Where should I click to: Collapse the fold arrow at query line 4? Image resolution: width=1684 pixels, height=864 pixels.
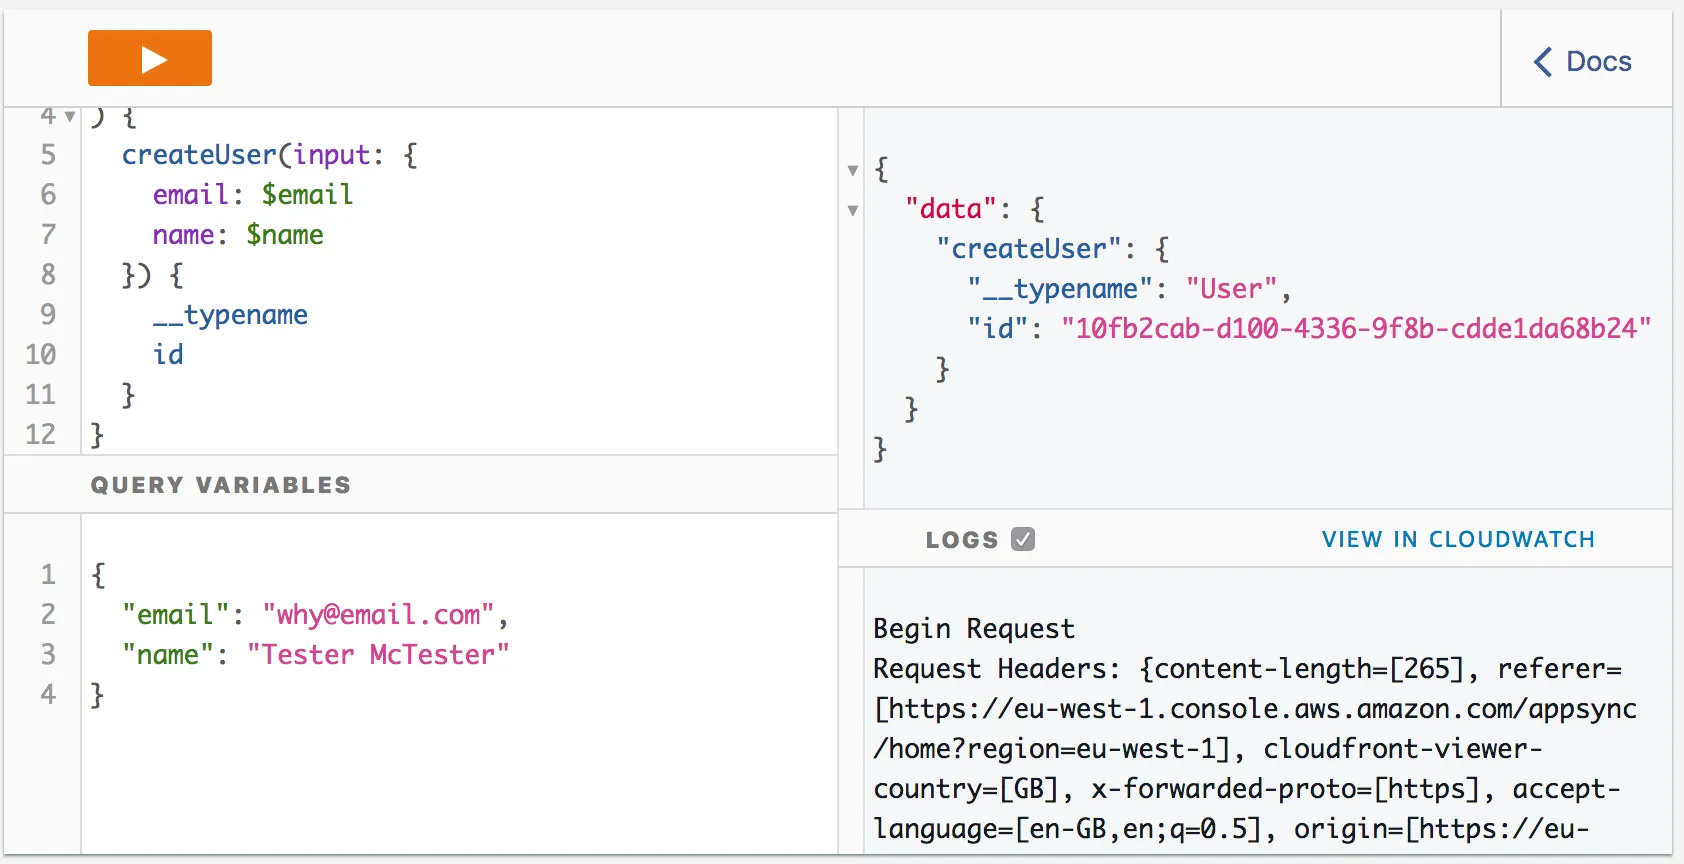point(70,117)
